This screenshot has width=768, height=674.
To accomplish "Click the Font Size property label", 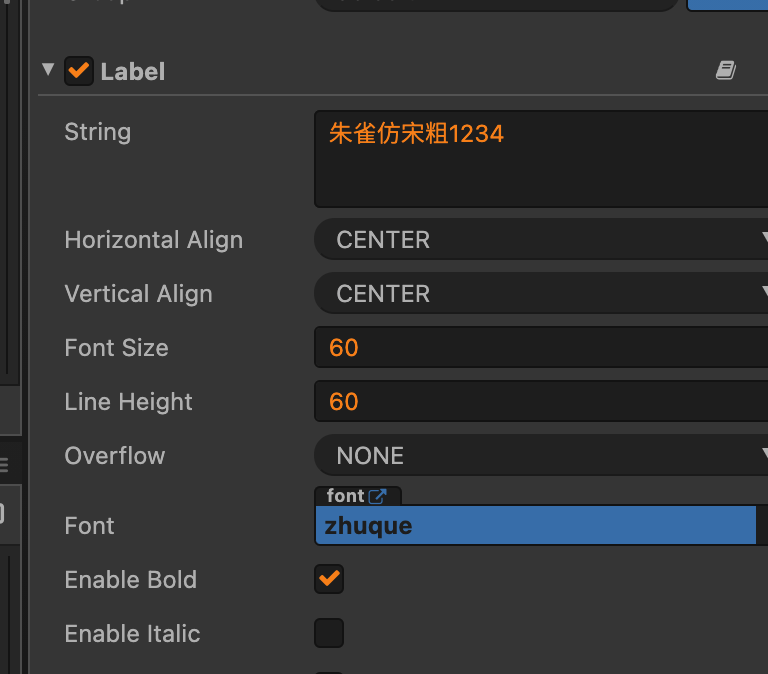I will 116,348.
